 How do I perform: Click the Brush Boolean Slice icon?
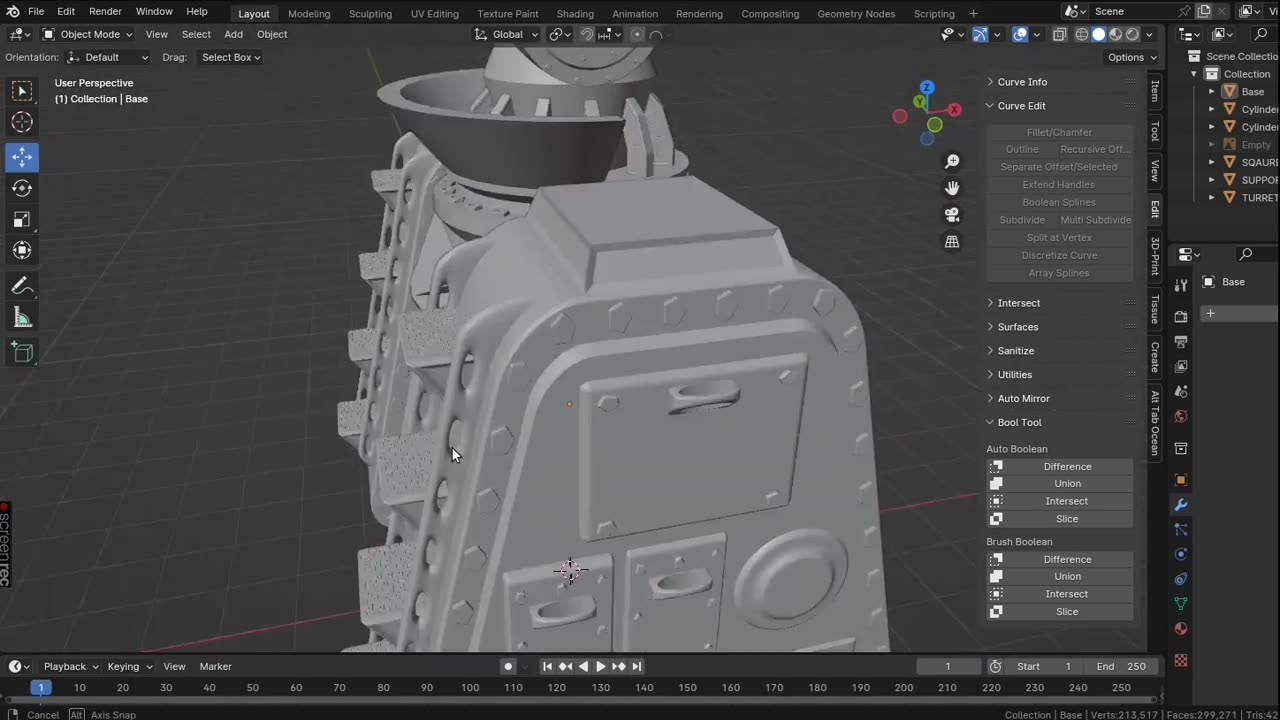(996, 612)
